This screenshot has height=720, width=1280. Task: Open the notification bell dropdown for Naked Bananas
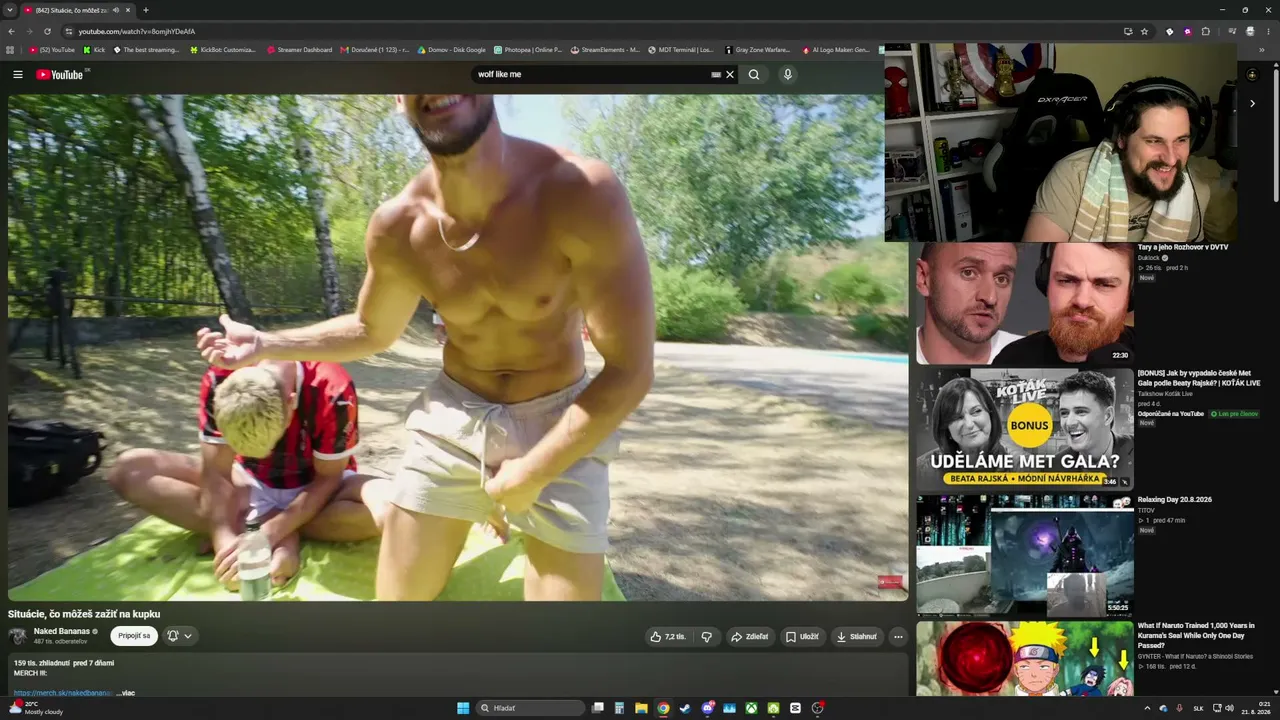[179, 636]
